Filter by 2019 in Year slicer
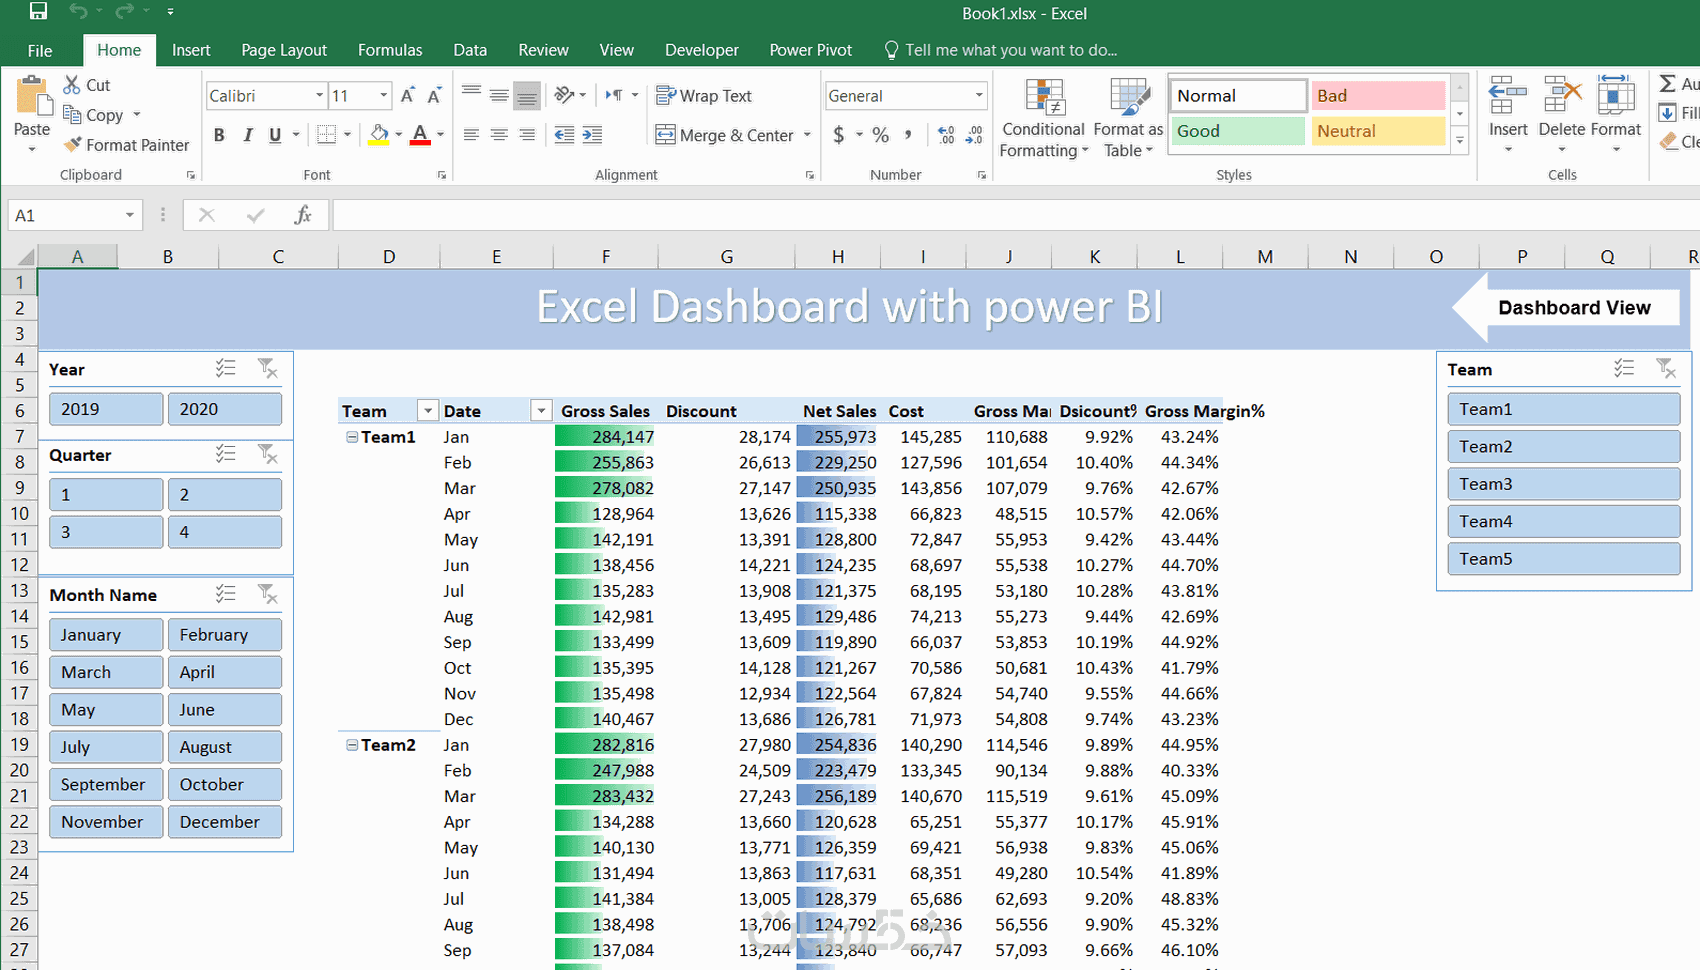The image size is (1700, 970). tap(106, 409)
